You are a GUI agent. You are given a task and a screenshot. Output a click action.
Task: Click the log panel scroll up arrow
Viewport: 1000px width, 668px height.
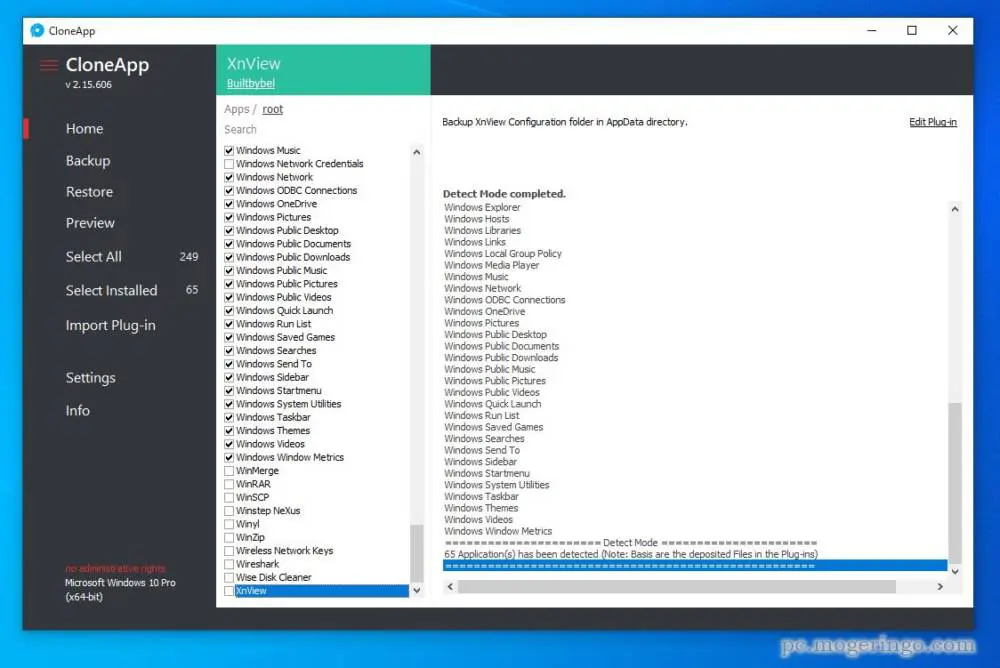tap(955, 209)
